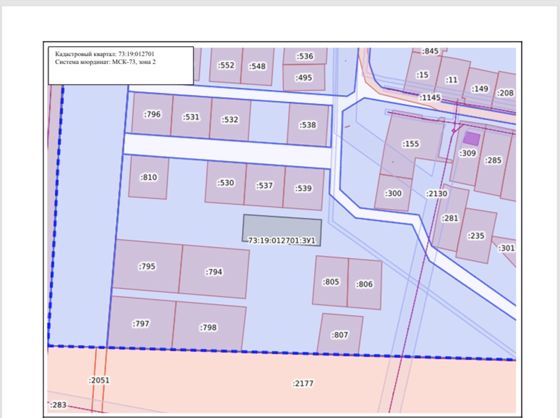Image resolution: width=560 pixels, height=418 pixels.
Task: Select land parcel :796
Action: (152, 114)
